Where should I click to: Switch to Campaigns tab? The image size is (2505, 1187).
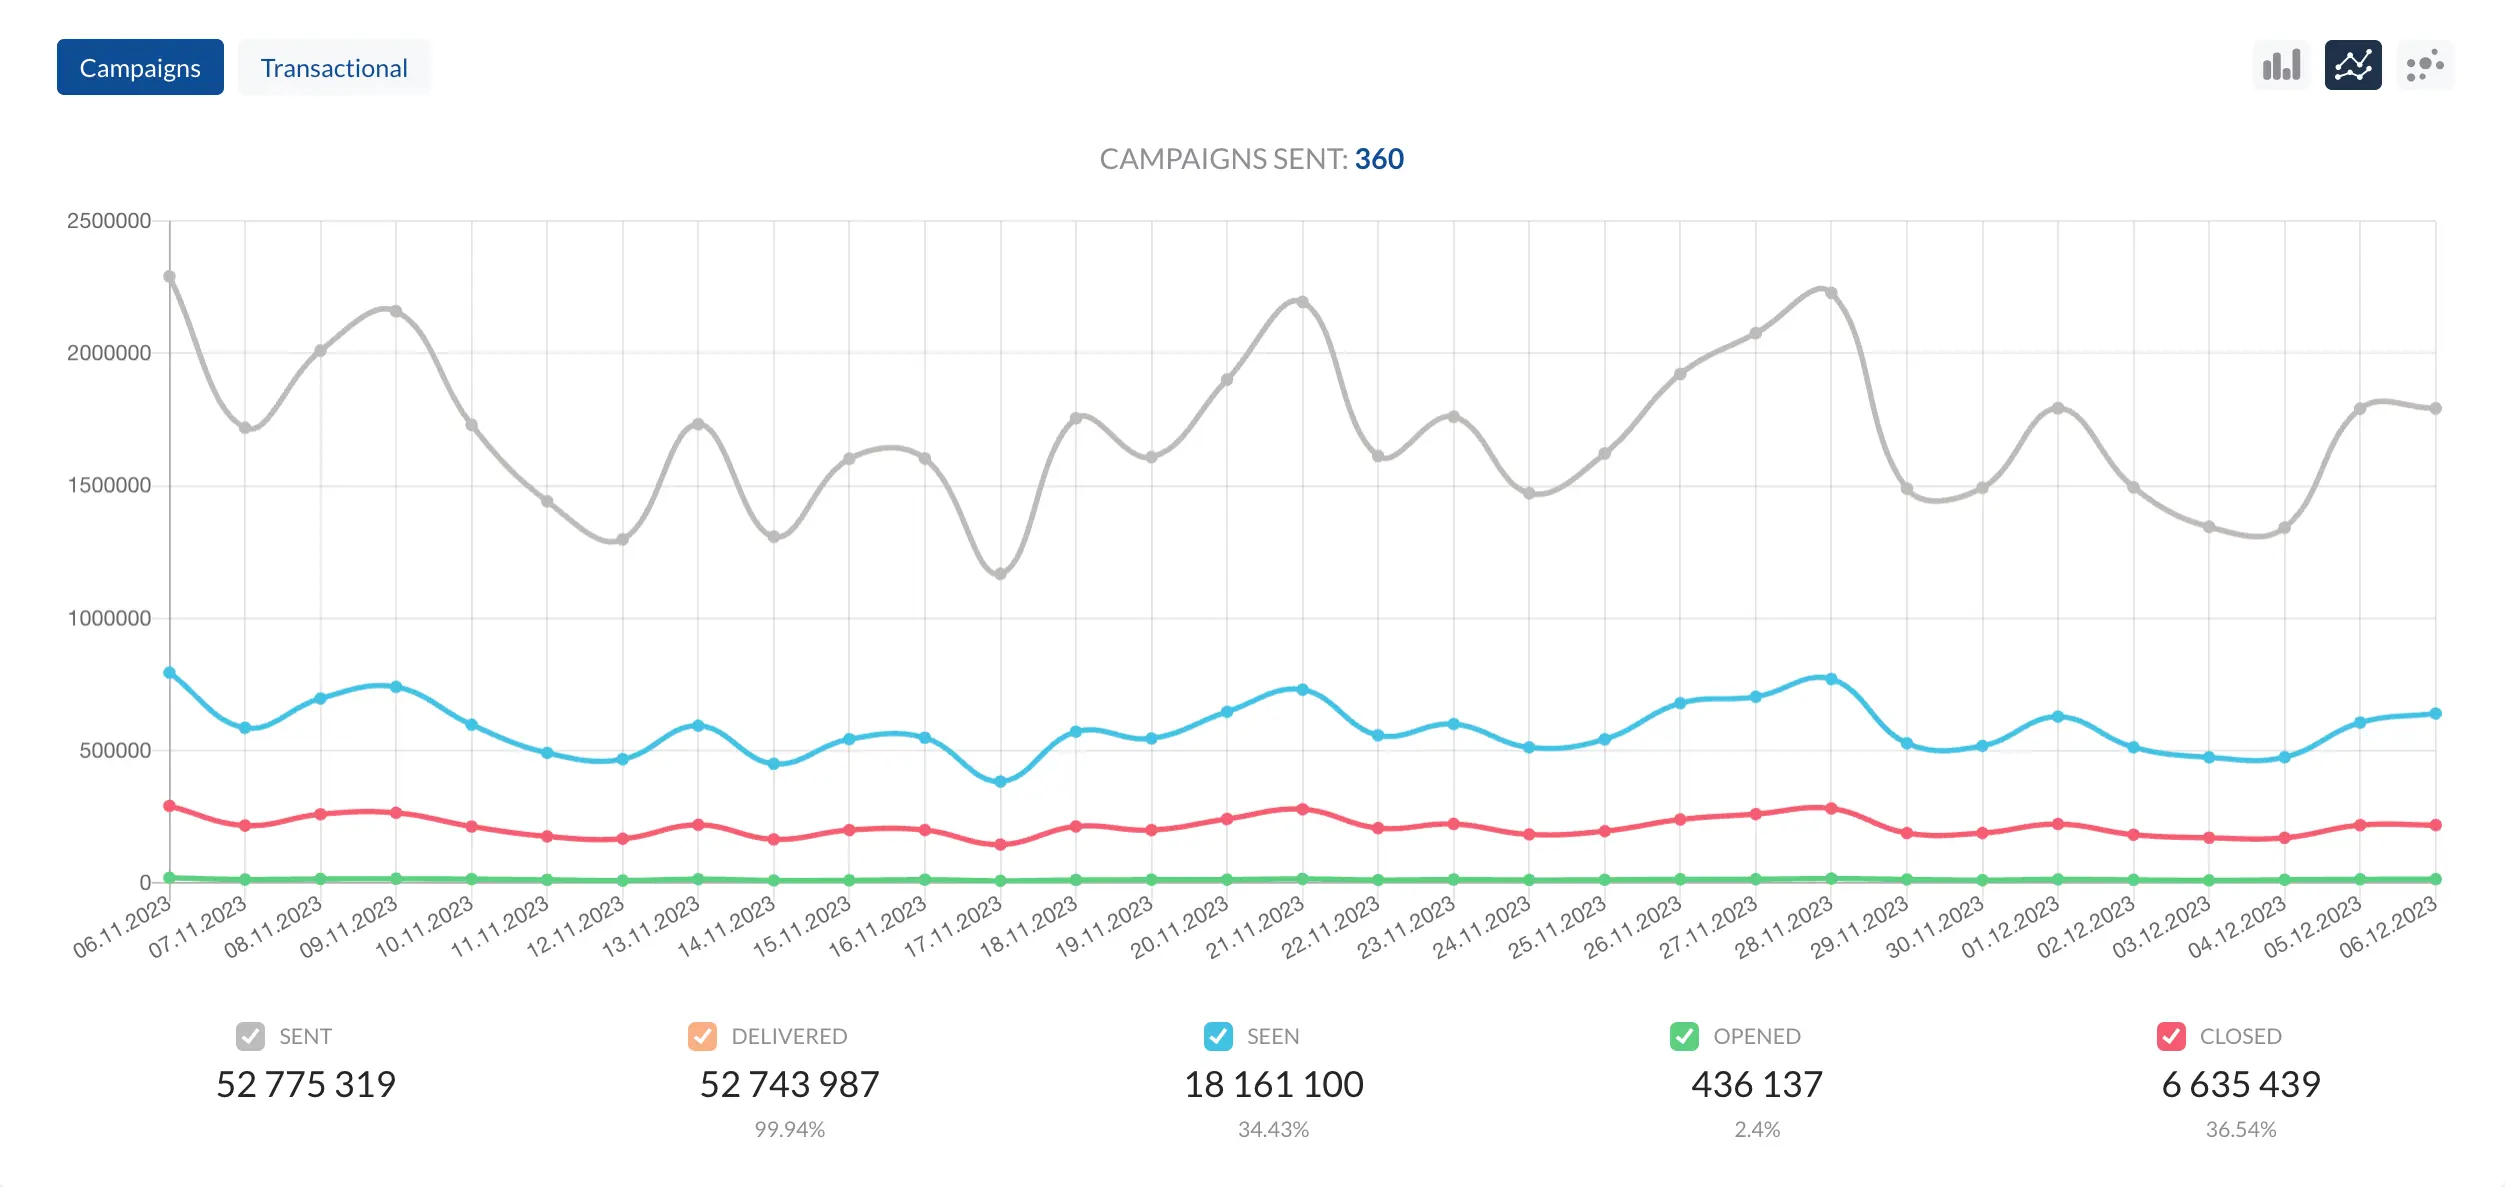[139, 67]
